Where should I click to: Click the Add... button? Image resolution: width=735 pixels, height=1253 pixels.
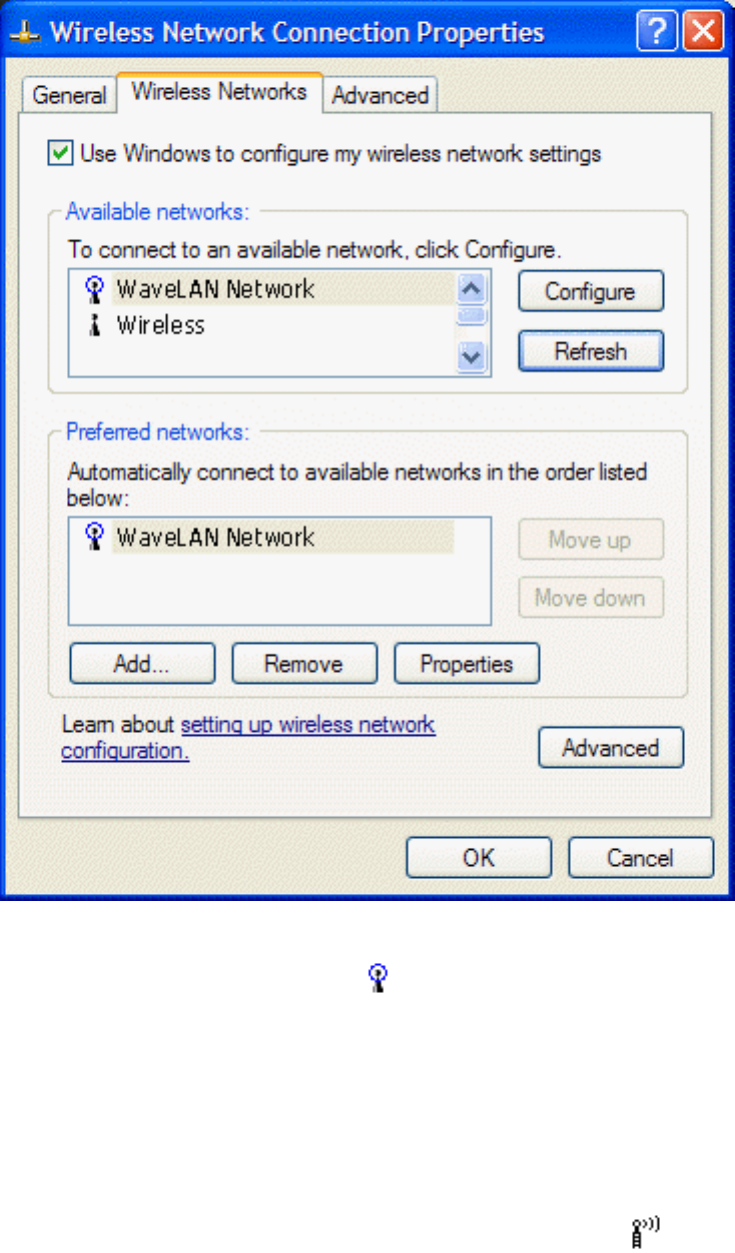(x=142, y=663)
